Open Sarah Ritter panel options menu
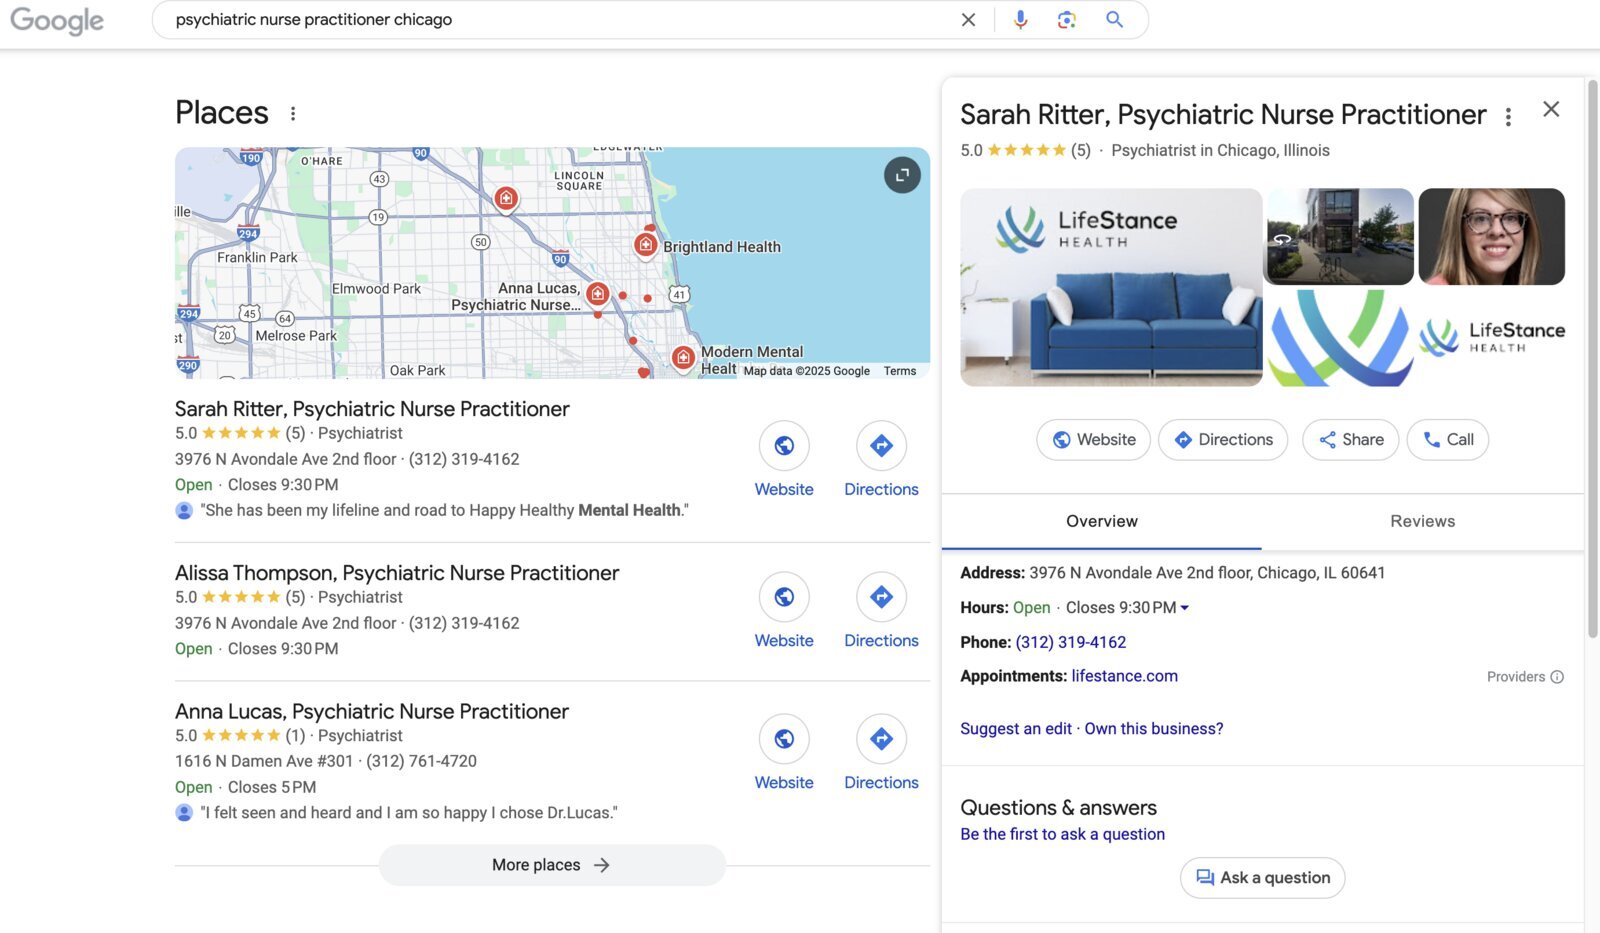The width and height of the screenshot is (1600, 933). [1508, 117]
